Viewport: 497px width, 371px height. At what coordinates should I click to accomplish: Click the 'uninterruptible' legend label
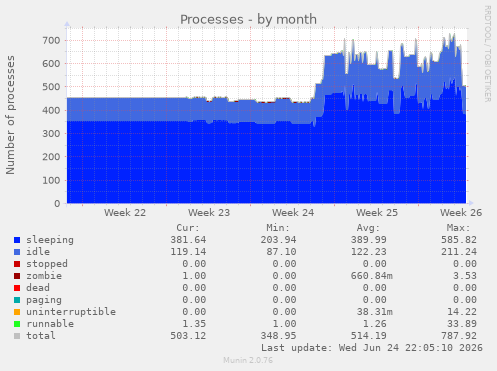(71, 312)
